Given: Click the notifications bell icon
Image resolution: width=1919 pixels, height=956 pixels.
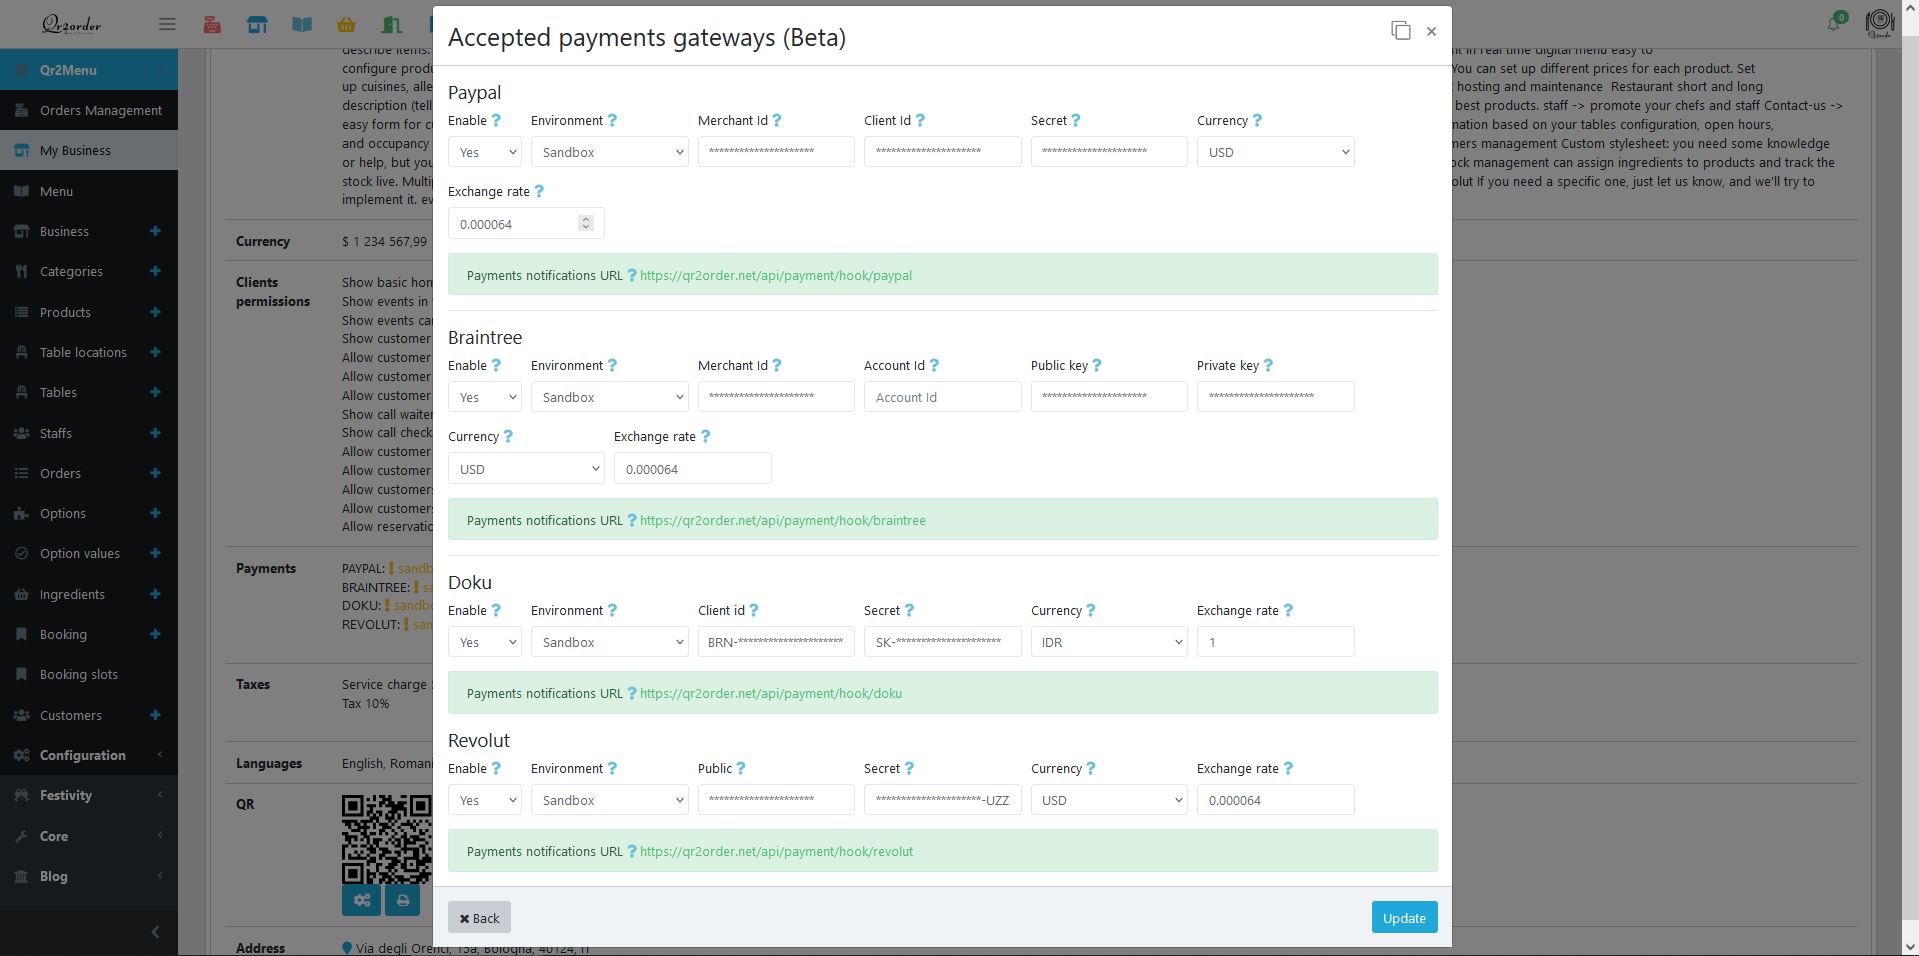Looking at the screenshot, I should 1833,24.
